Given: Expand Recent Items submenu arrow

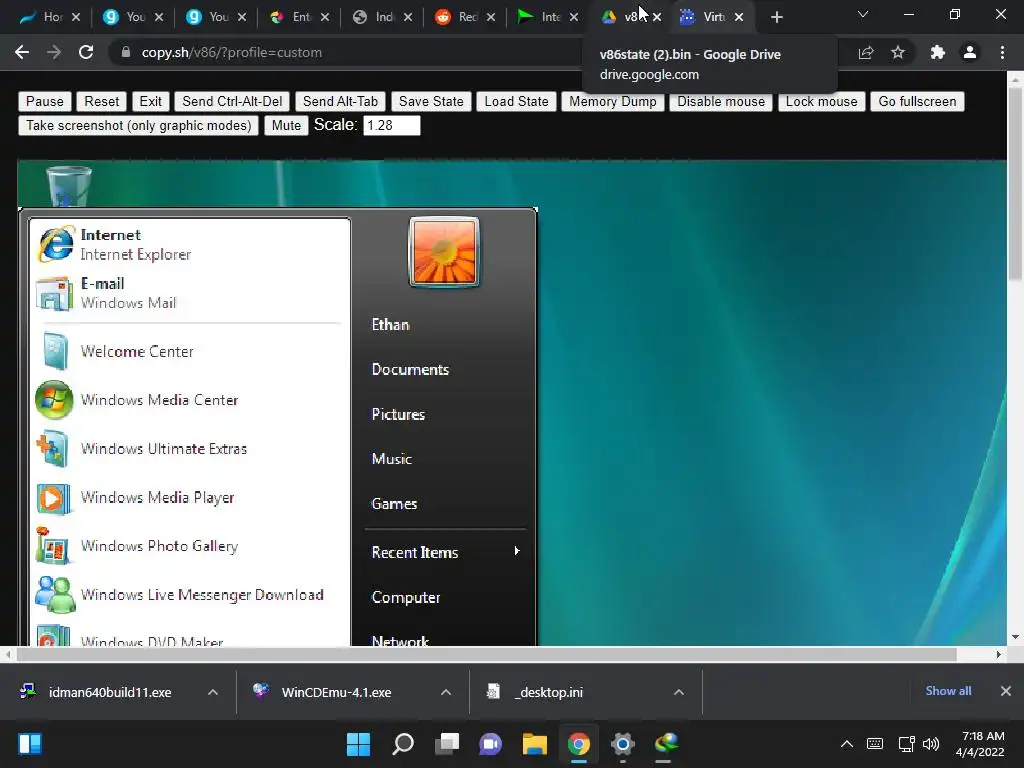Looking at the screenshot, I should (x=517, y=551).
